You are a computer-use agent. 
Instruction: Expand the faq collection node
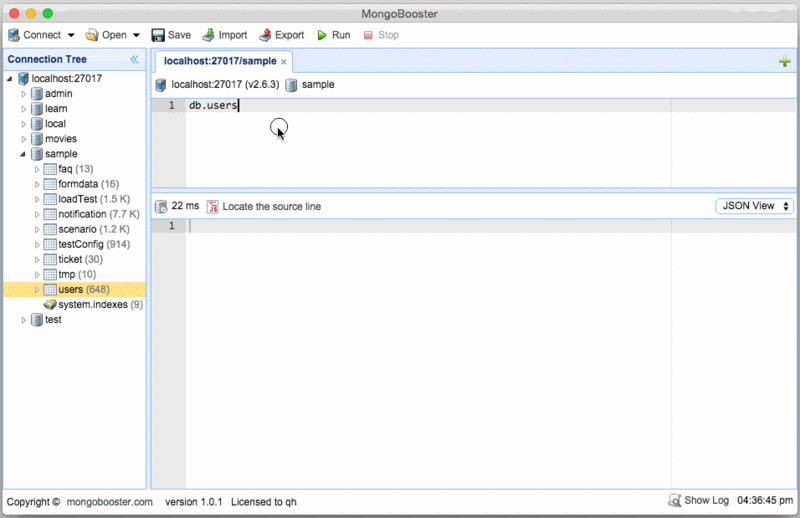tap(37, 169)
